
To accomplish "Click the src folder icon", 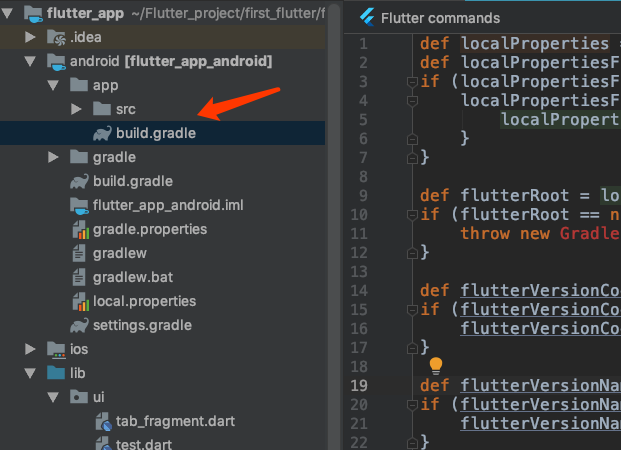I will [102, 109].
